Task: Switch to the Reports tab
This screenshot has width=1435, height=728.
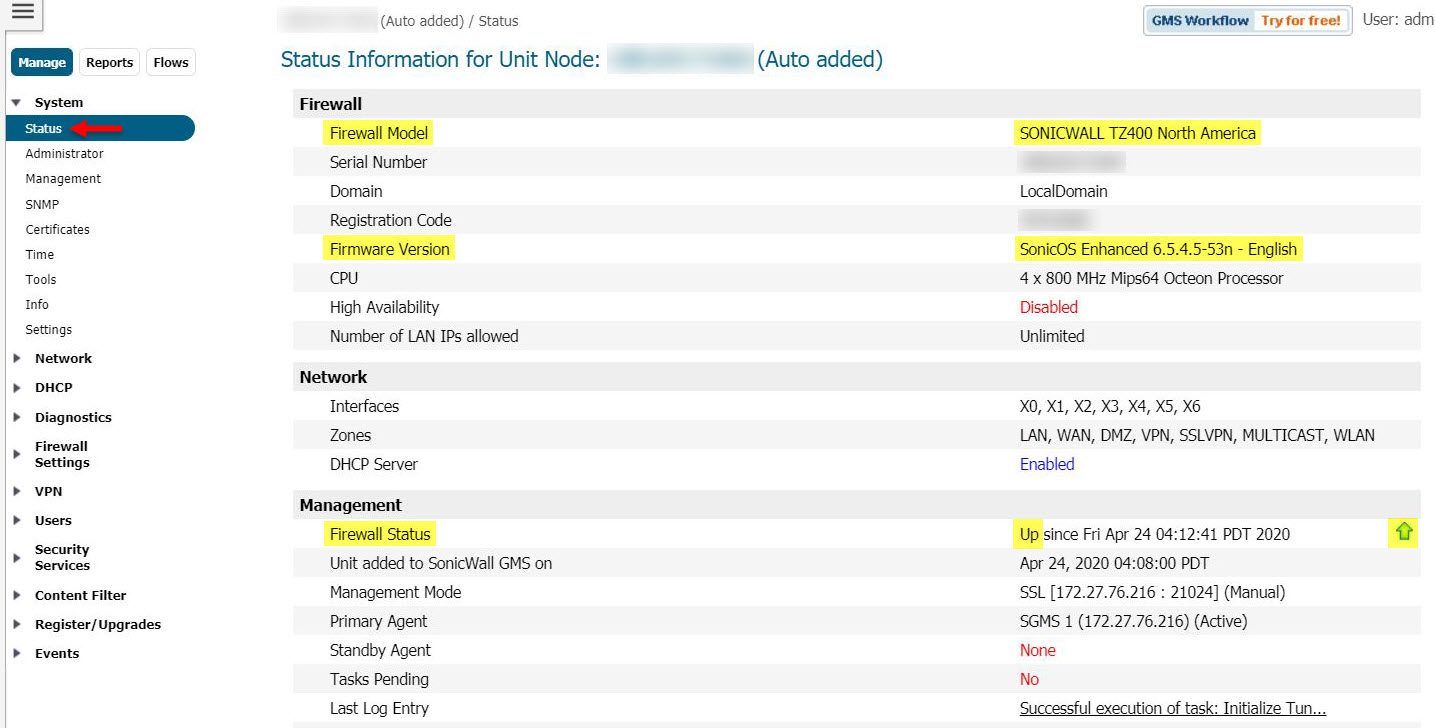Action: tap(109, 62)
